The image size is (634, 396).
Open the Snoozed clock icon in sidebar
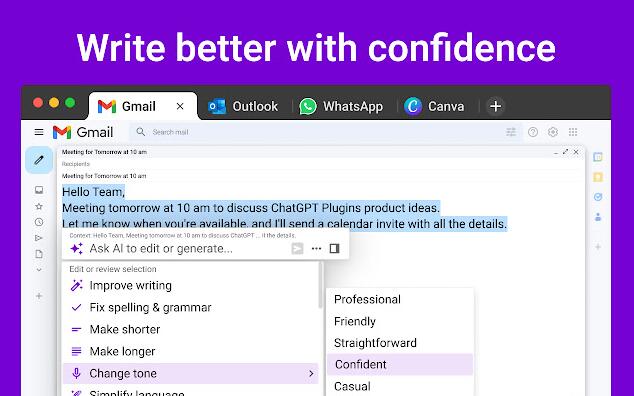pyautogui.click(x=39, y=222)
